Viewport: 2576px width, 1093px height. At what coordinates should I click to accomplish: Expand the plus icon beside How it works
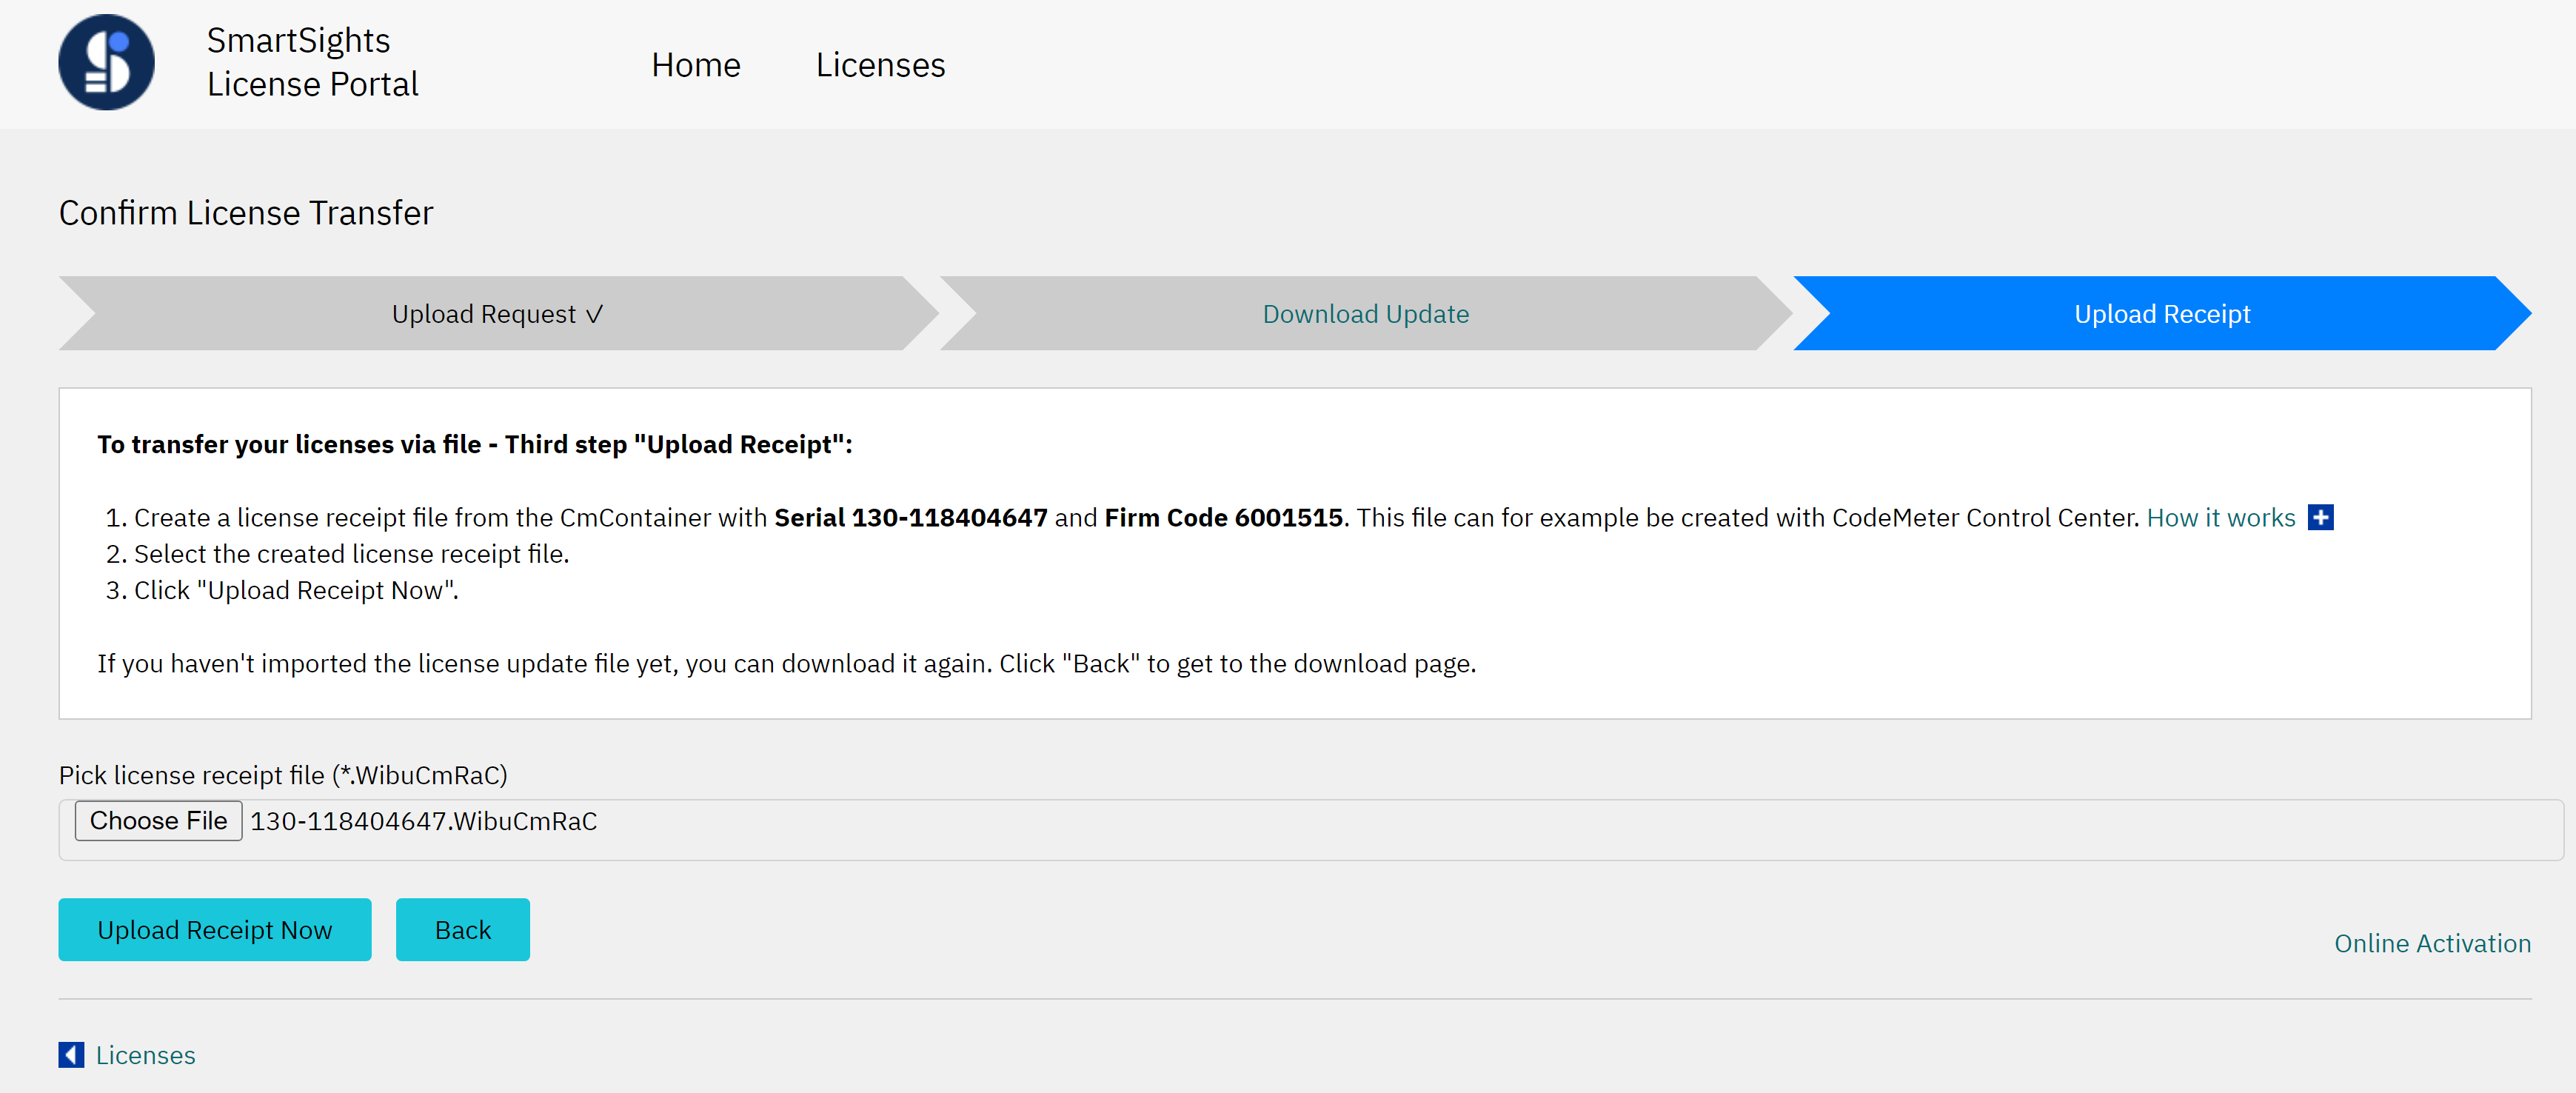[2320, 517]
